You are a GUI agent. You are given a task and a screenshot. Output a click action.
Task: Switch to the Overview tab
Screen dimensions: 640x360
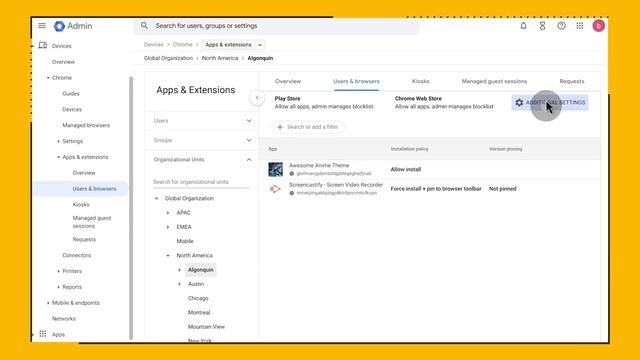pyautogui.click(x=288, y=81)
